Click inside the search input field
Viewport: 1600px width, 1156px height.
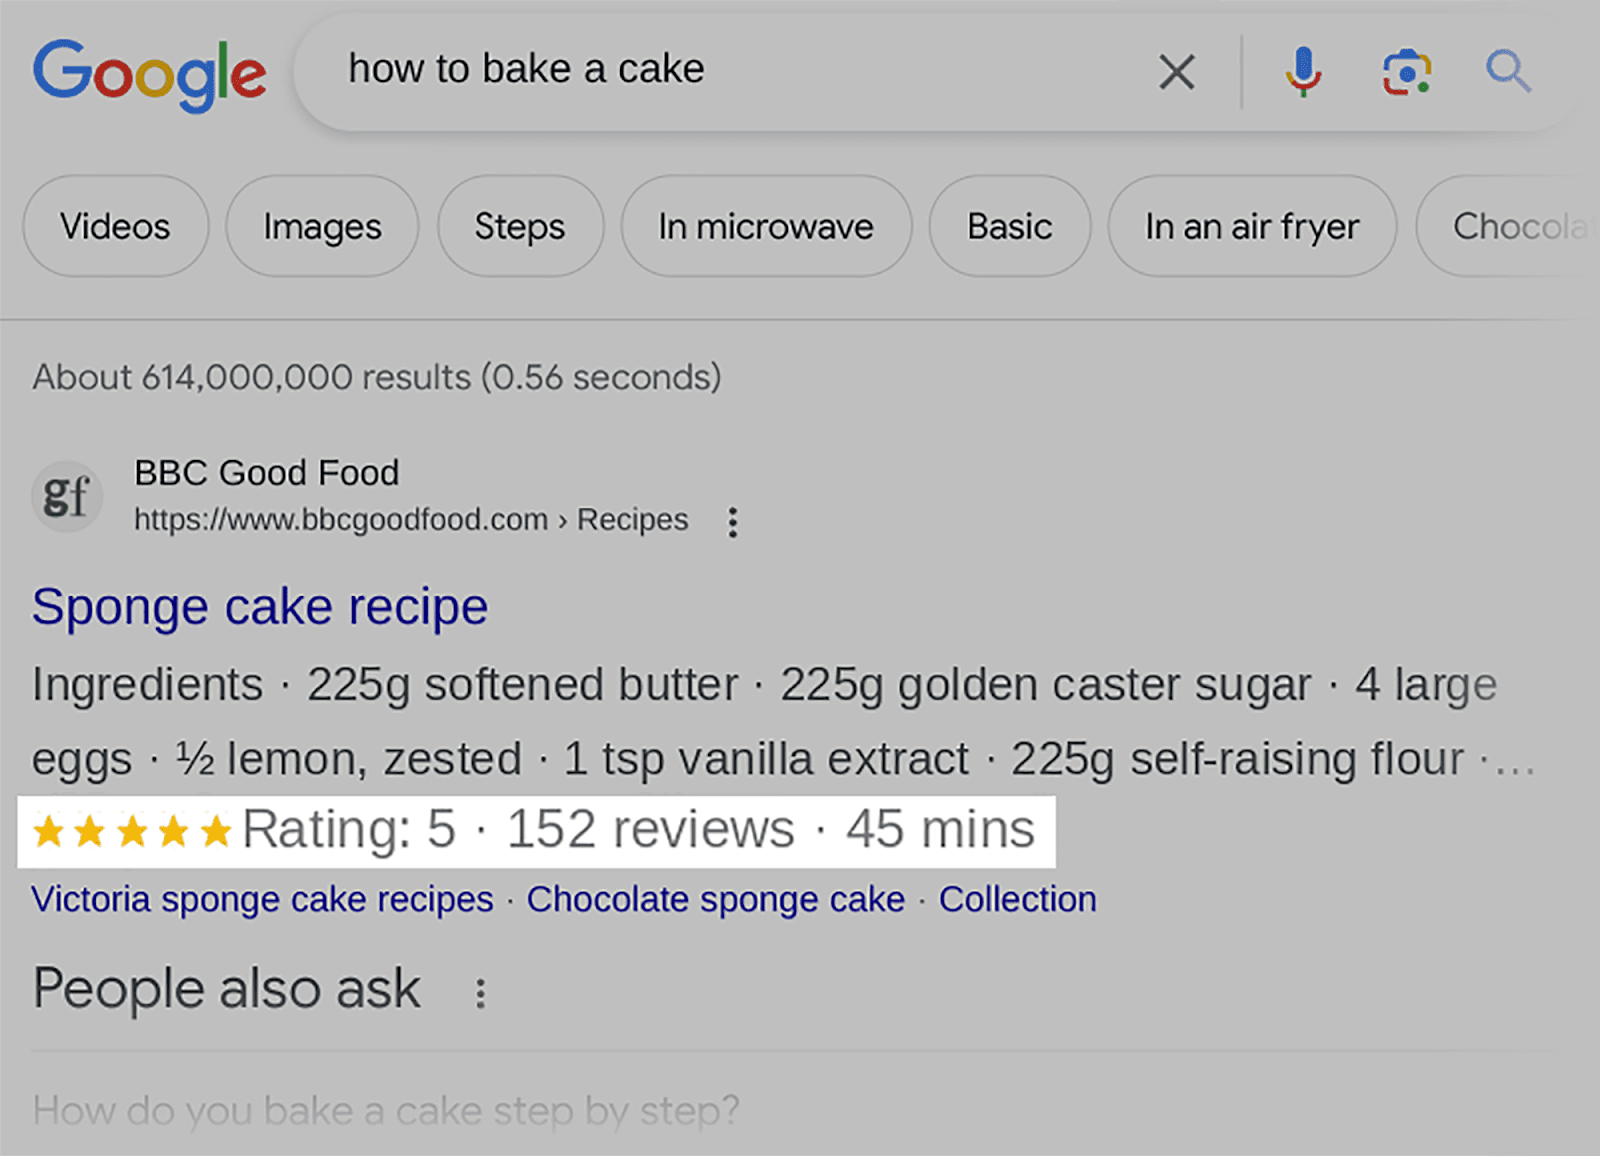[700, 70]
